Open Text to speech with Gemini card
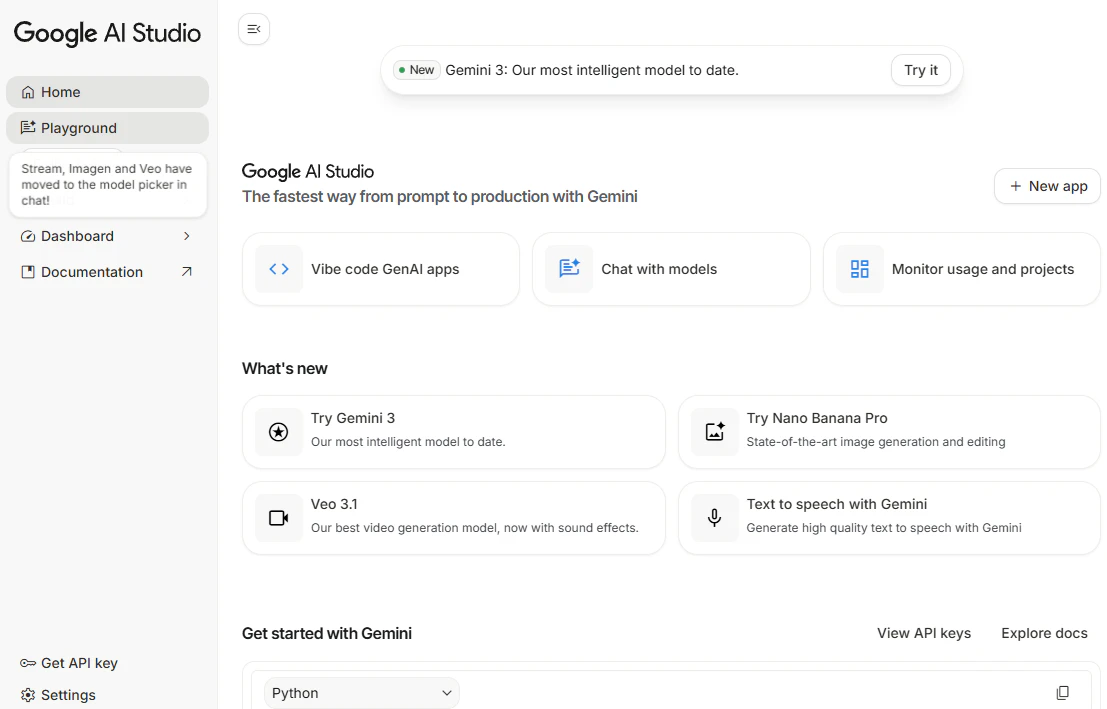Viewport: 1107px width, 709px height. pos(890,518)
